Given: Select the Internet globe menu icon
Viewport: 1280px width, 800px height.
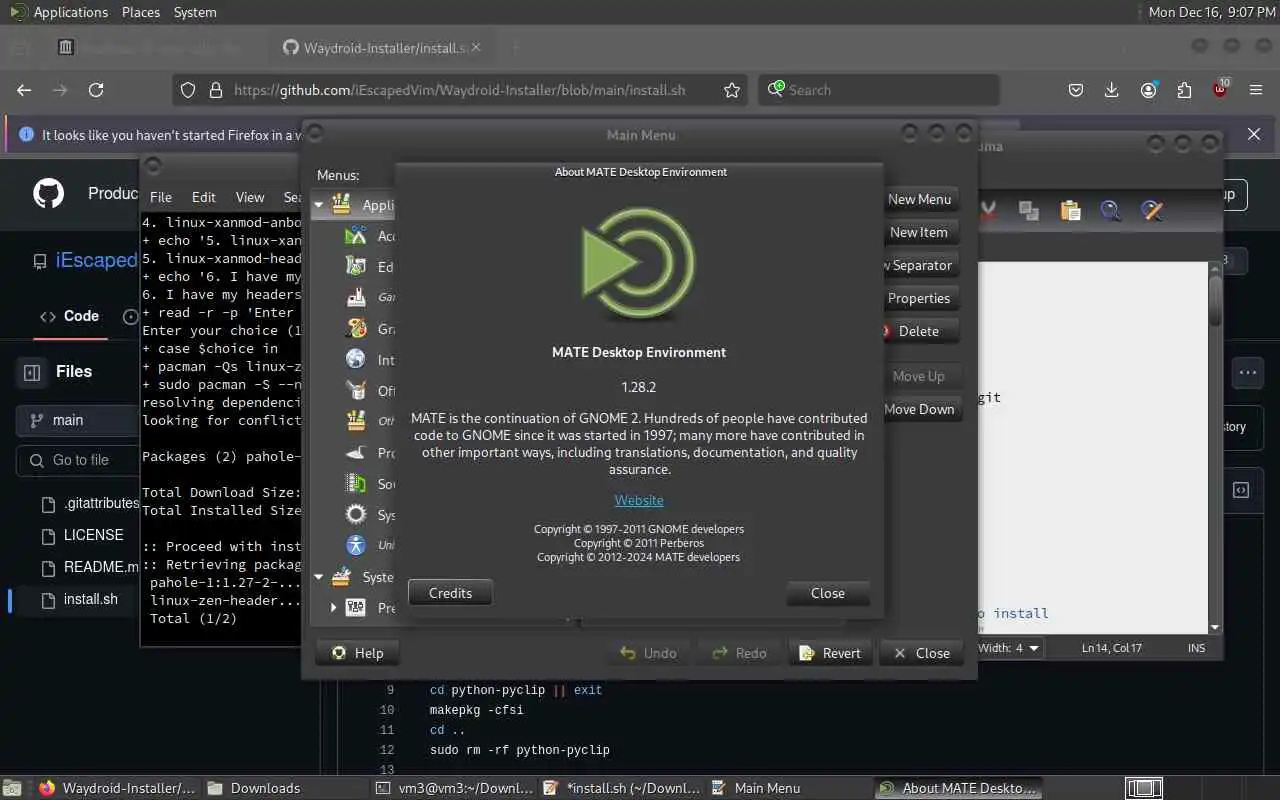Looking at the screenshot, I should click(356, 360).
